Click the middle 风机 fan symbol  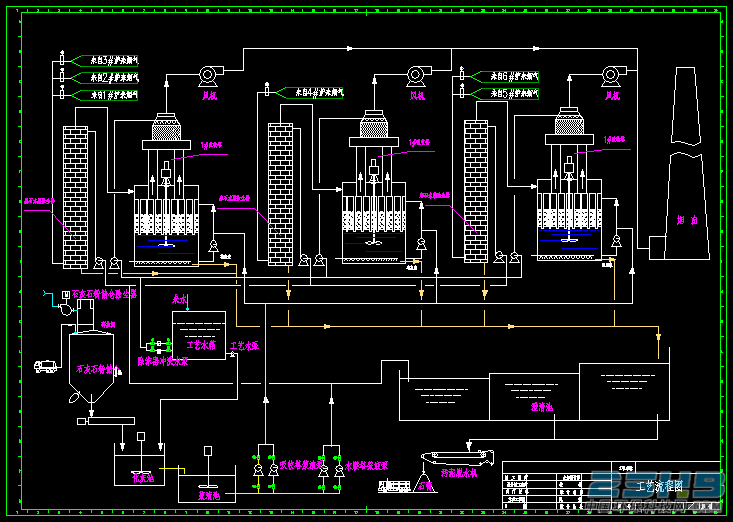click(416, 76)
